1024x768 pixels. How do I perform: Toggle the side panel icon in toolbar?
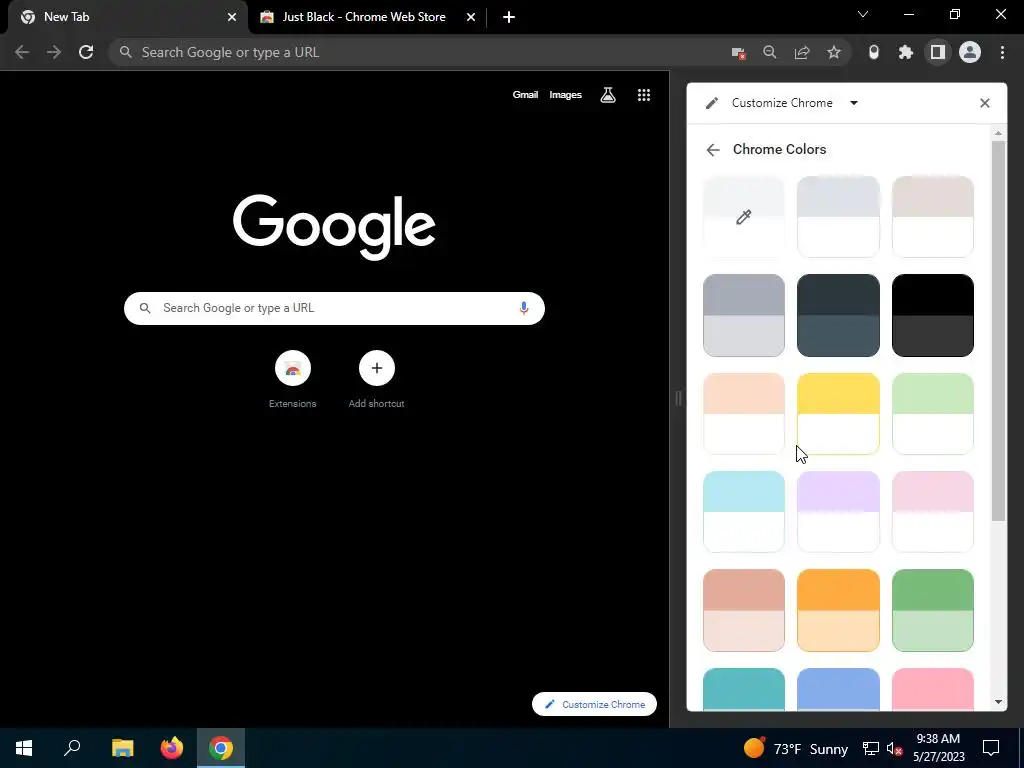(x=938, y=52)
